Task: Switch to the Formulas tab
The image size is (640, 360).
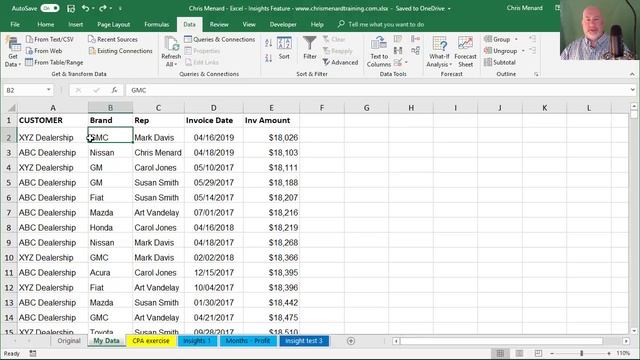Action: click(x=157, y=24)
